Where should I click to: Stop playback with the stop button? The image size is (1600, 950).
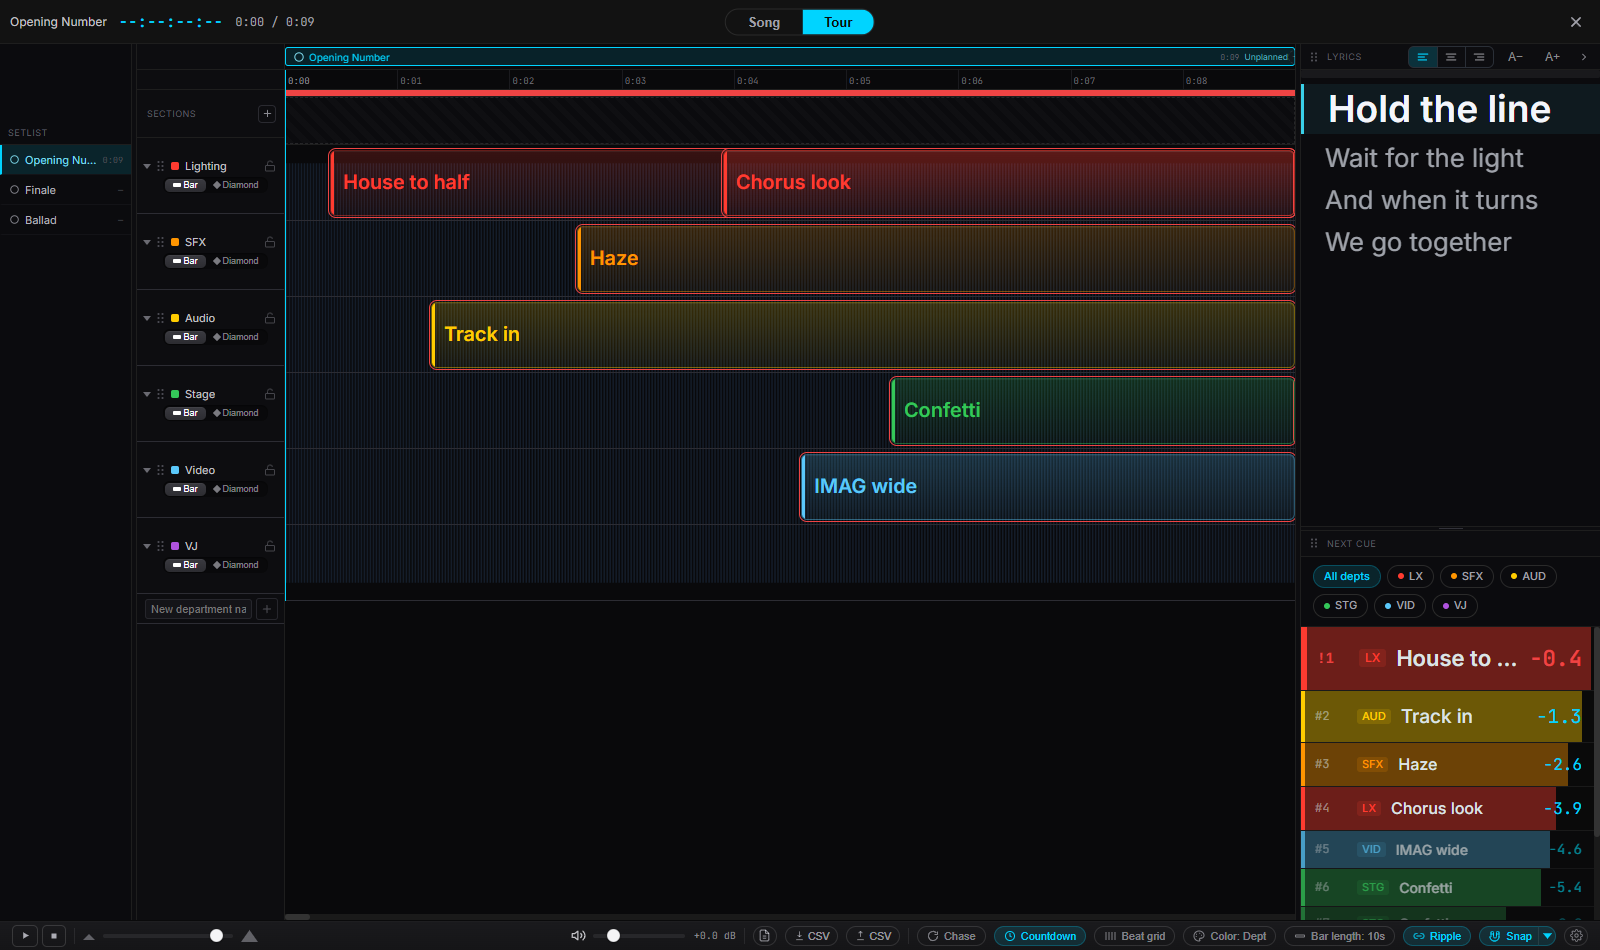(x=54, y=936)
